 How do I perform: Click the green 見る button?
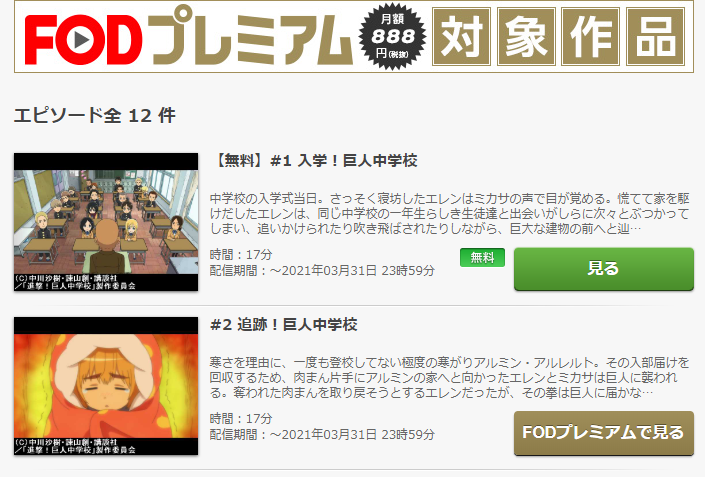point(604,269)
